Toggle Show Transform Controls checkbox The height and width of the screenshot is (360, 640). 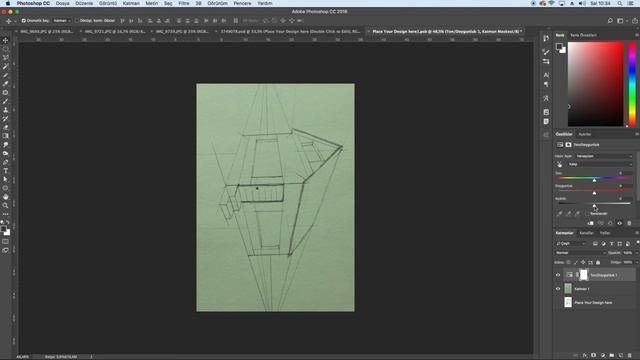coord(76,20)
